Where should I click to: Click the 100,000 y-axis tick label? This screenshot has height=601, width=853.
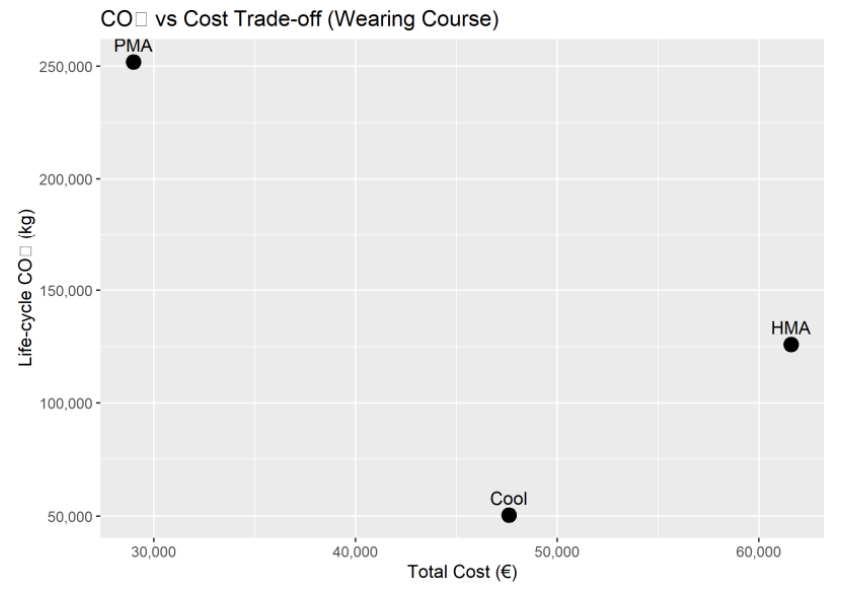click(65, 404)
